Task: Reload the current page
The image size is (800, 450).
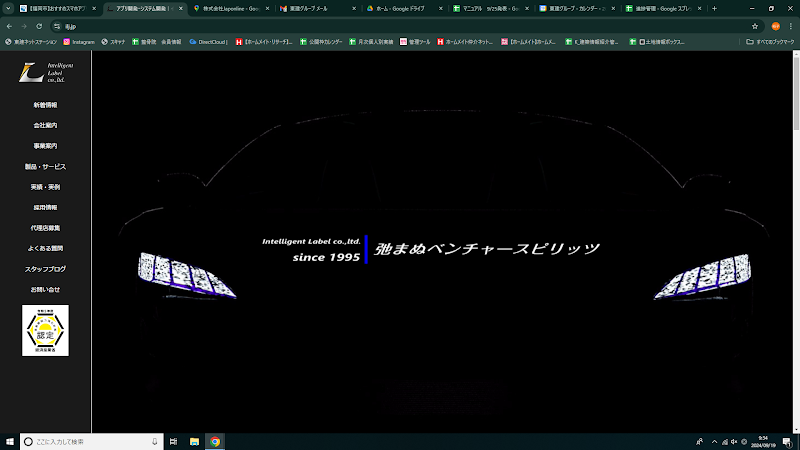Action: point(39,27)
